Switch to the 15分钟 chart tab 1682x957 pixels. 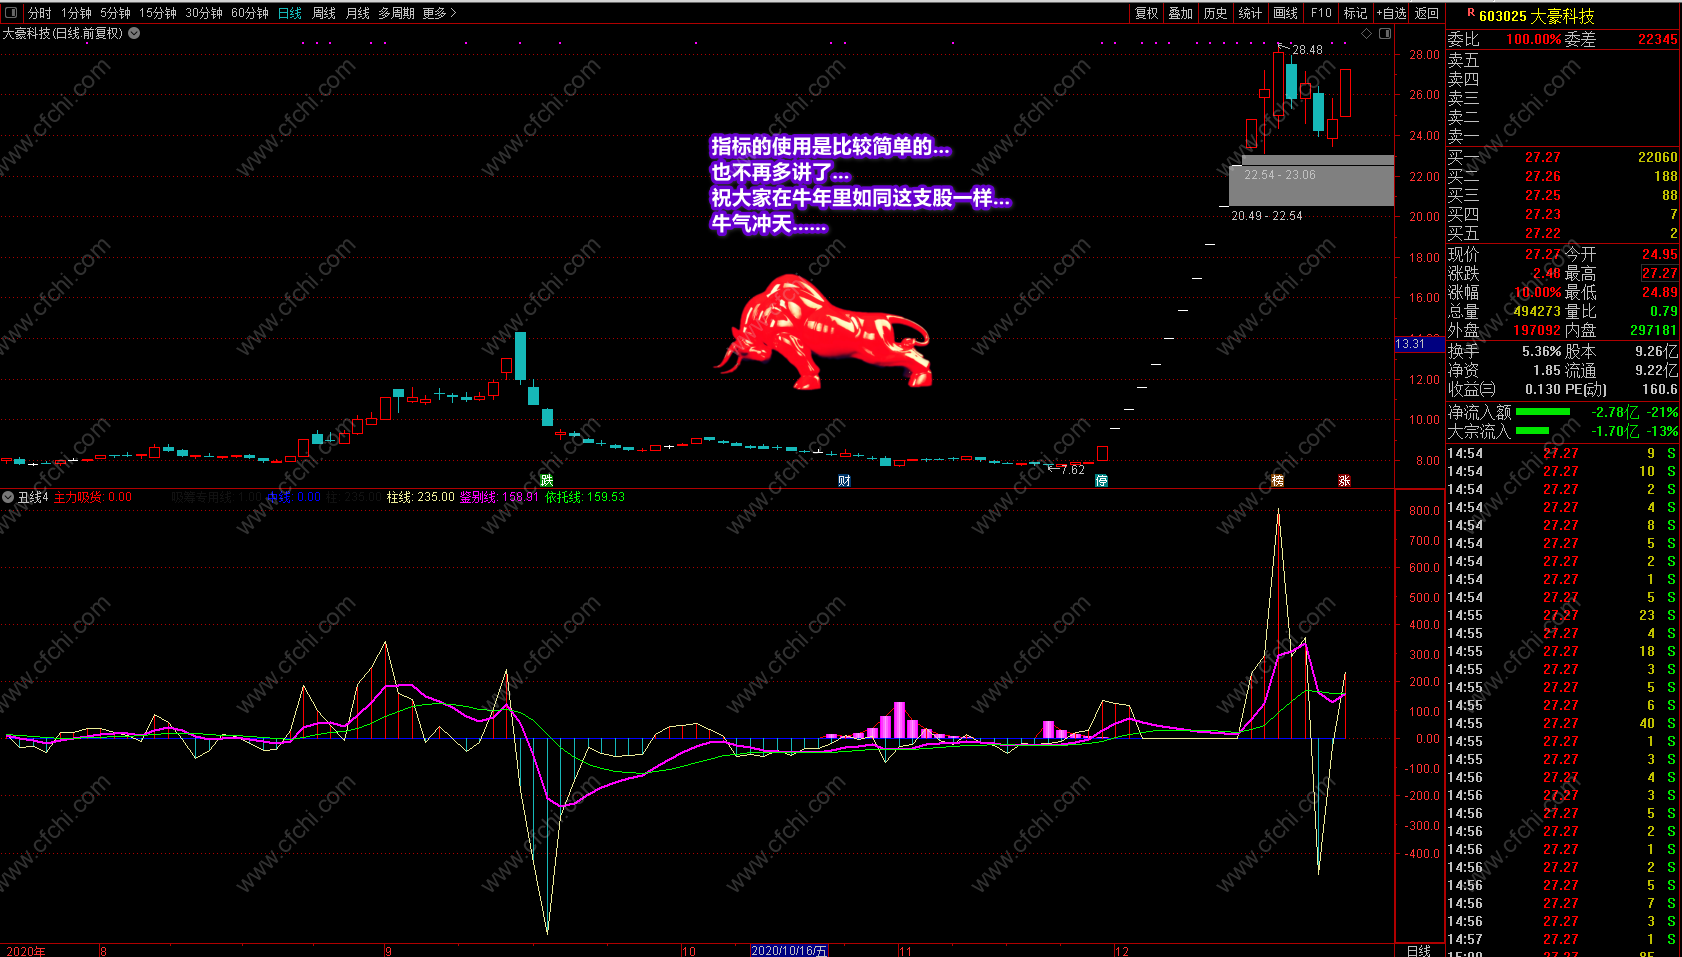tap(158, 13)
